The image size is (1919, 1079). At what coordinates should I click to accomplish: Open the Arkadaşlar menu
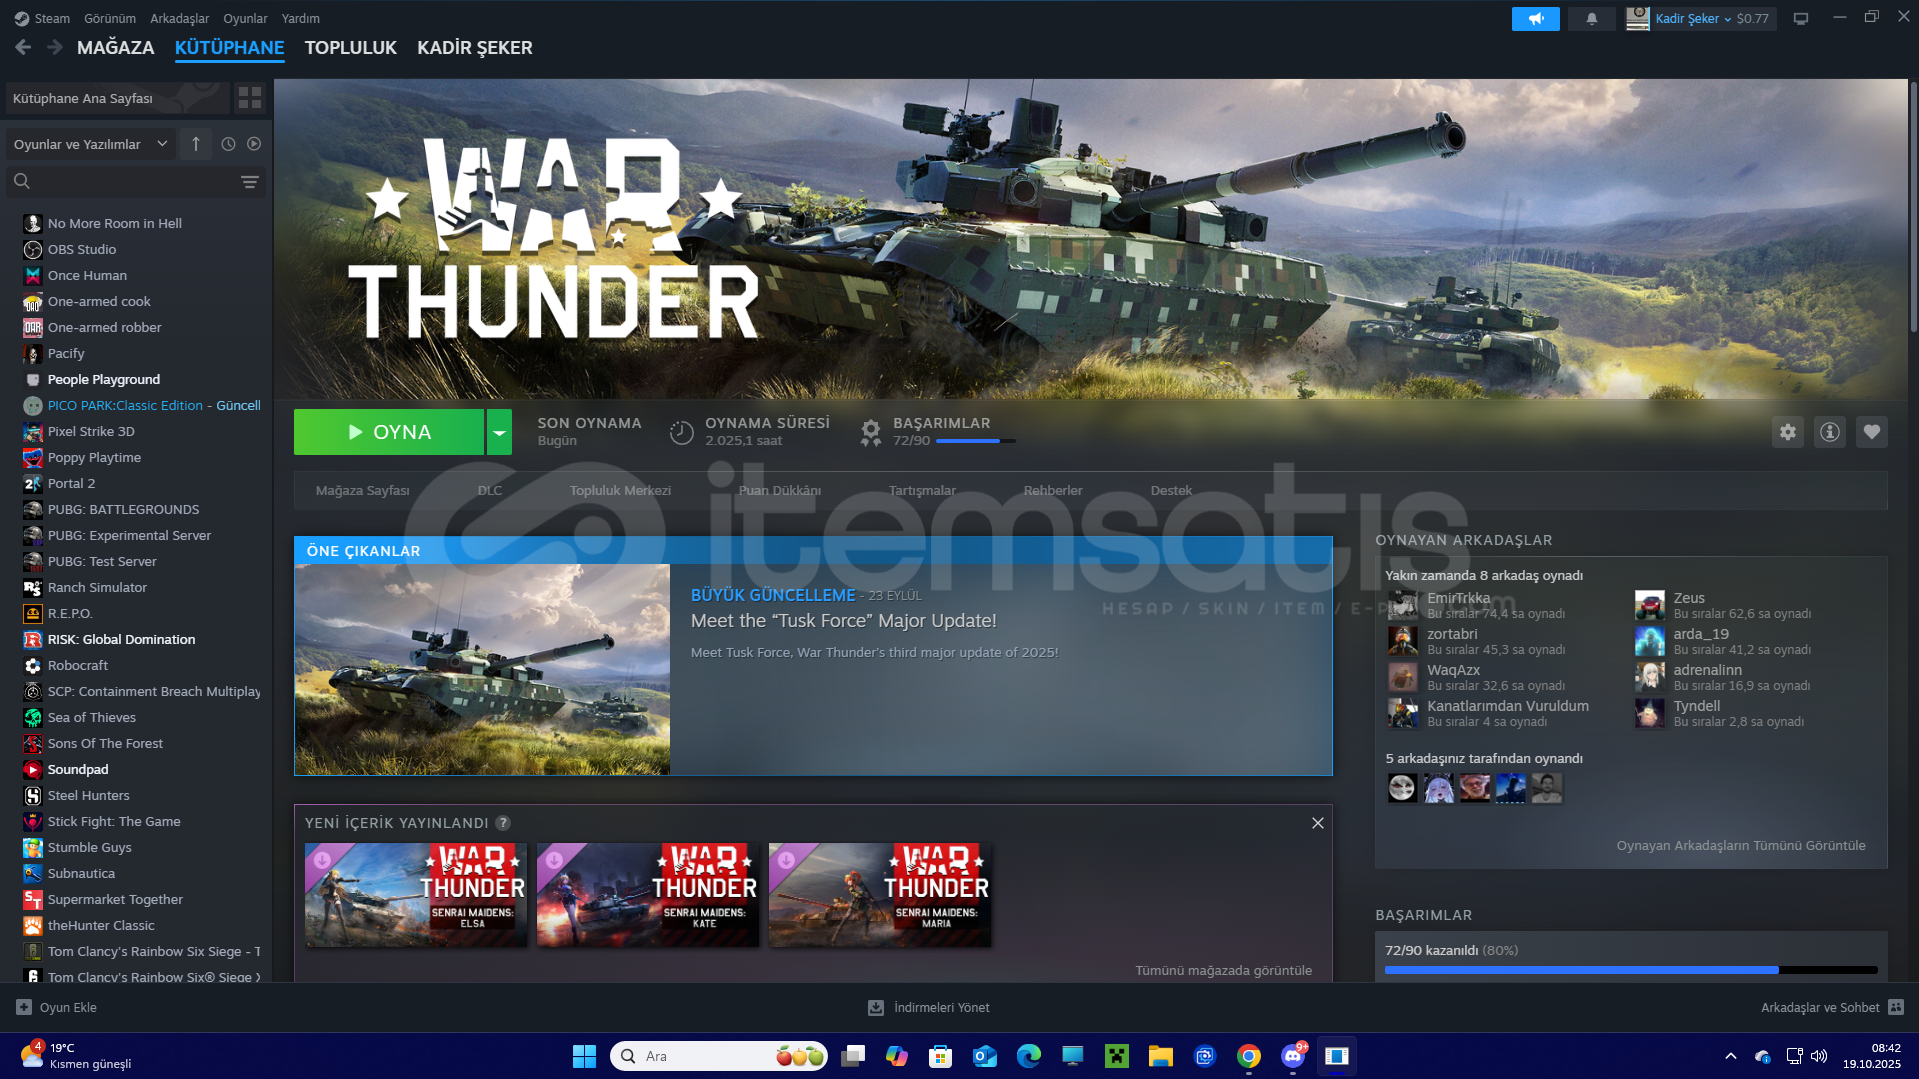[x=180, y=18]
